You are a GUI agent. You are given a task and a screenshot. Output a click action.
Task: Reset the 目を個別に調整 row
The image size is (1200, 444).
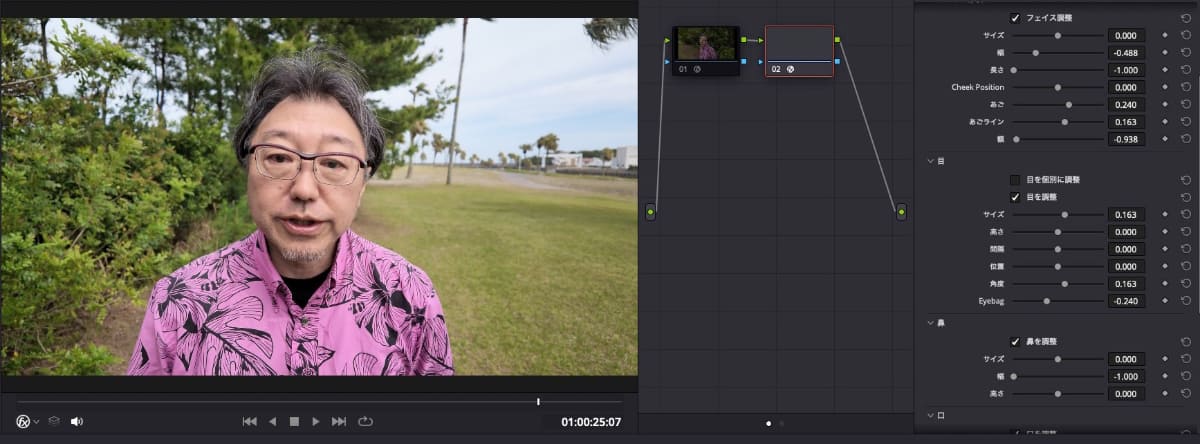pos(1185,180)
